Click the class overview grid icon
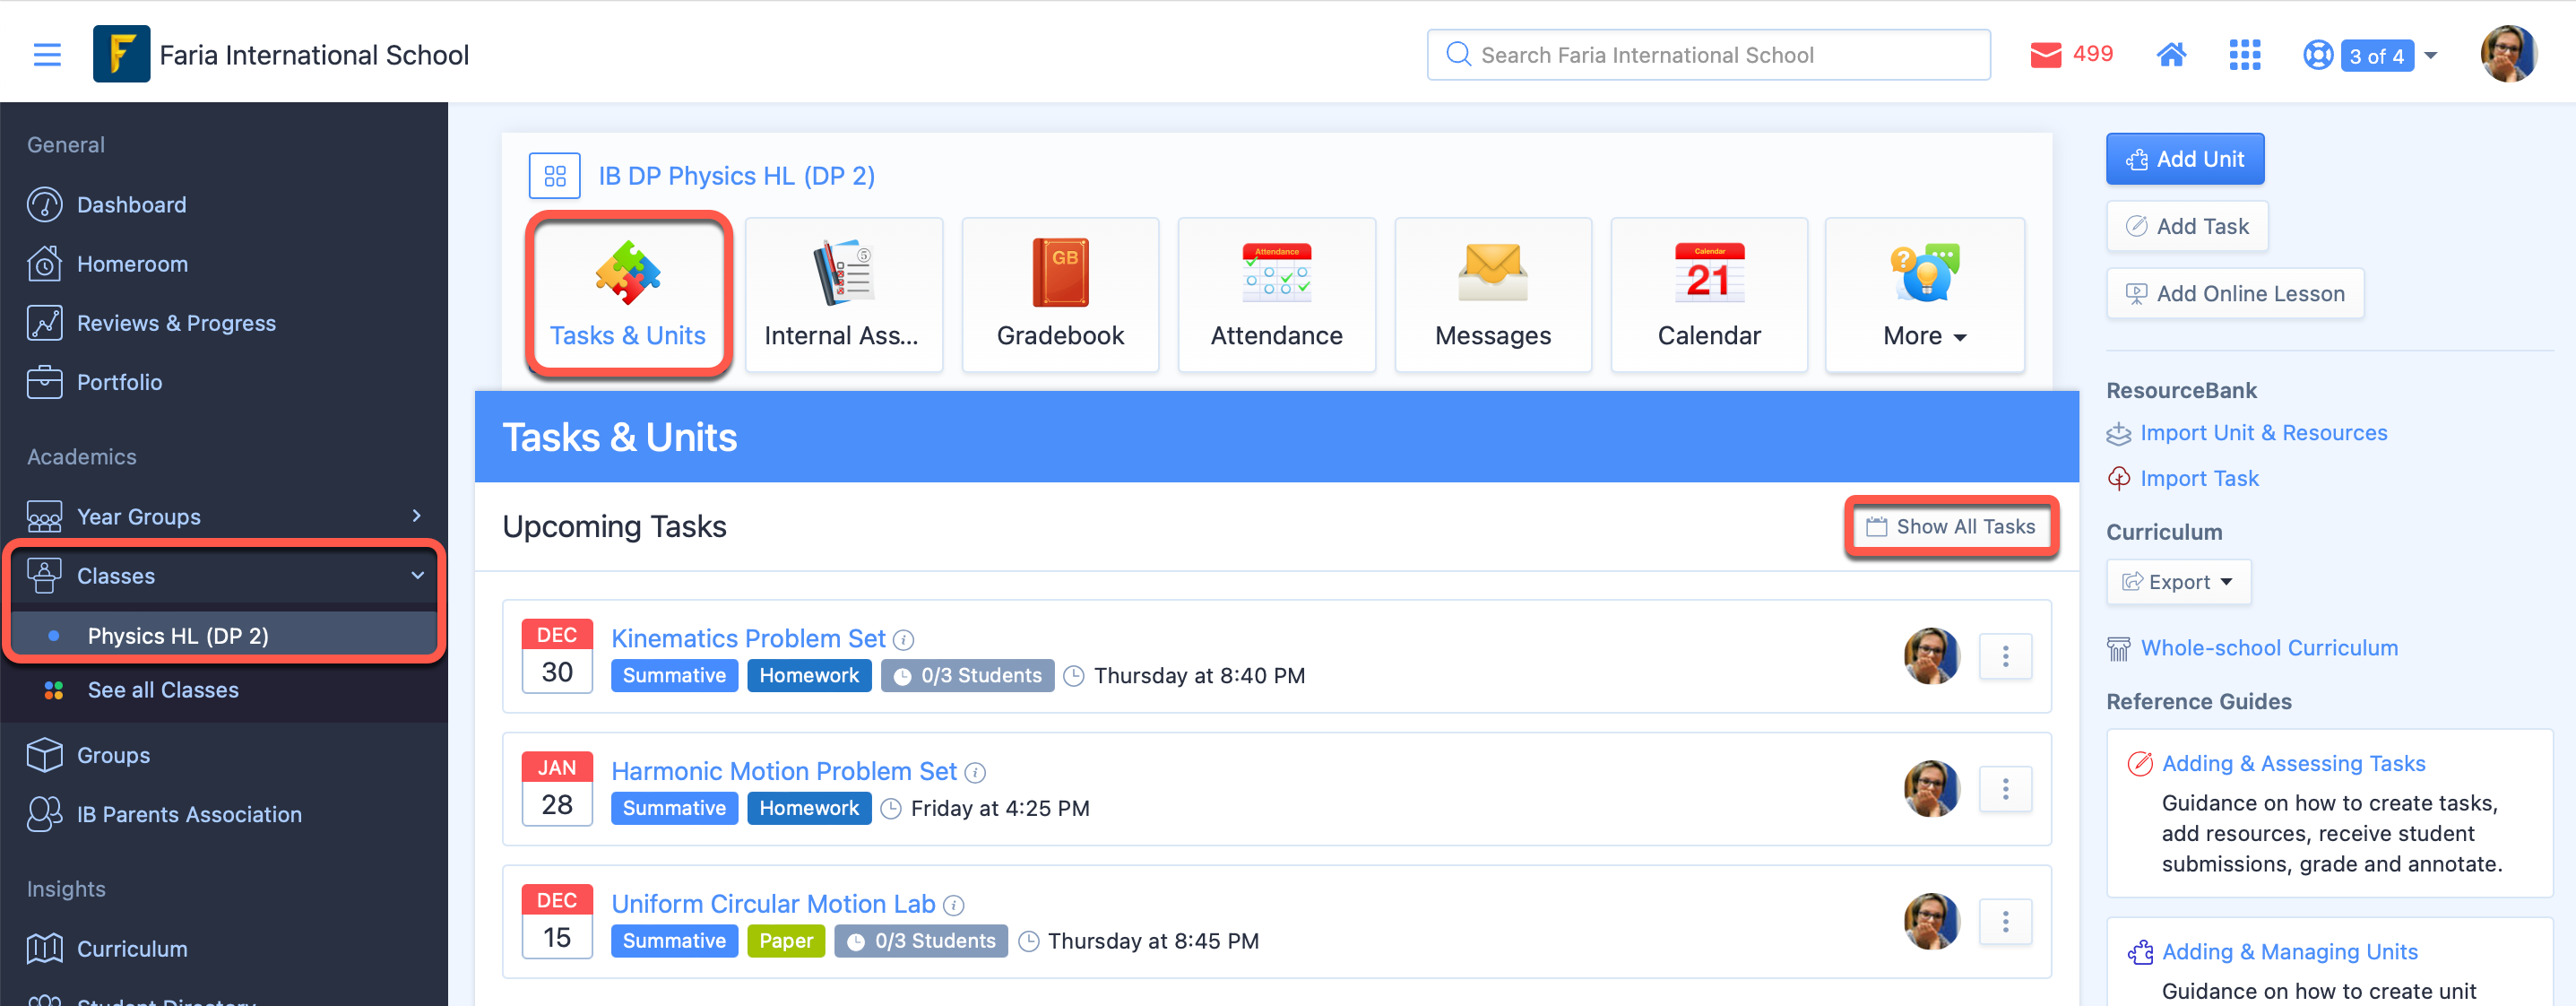The image size is (2576, 1006). (555, 176)
